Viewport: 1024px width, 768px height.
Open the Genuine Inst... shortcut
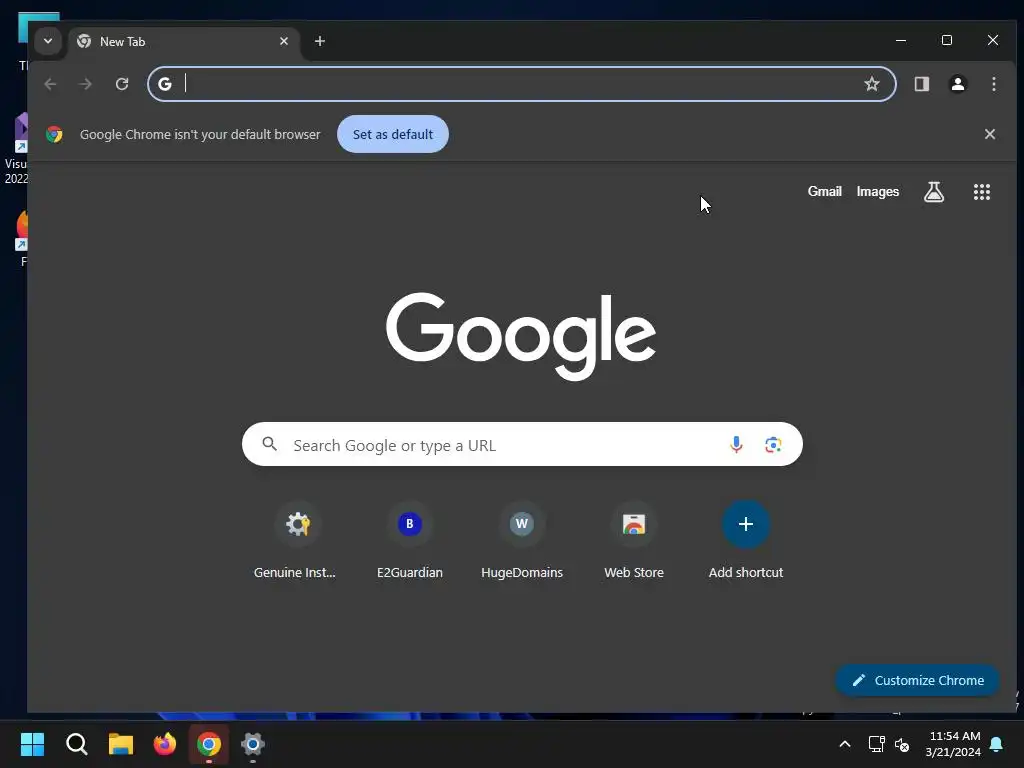[297, 541]
